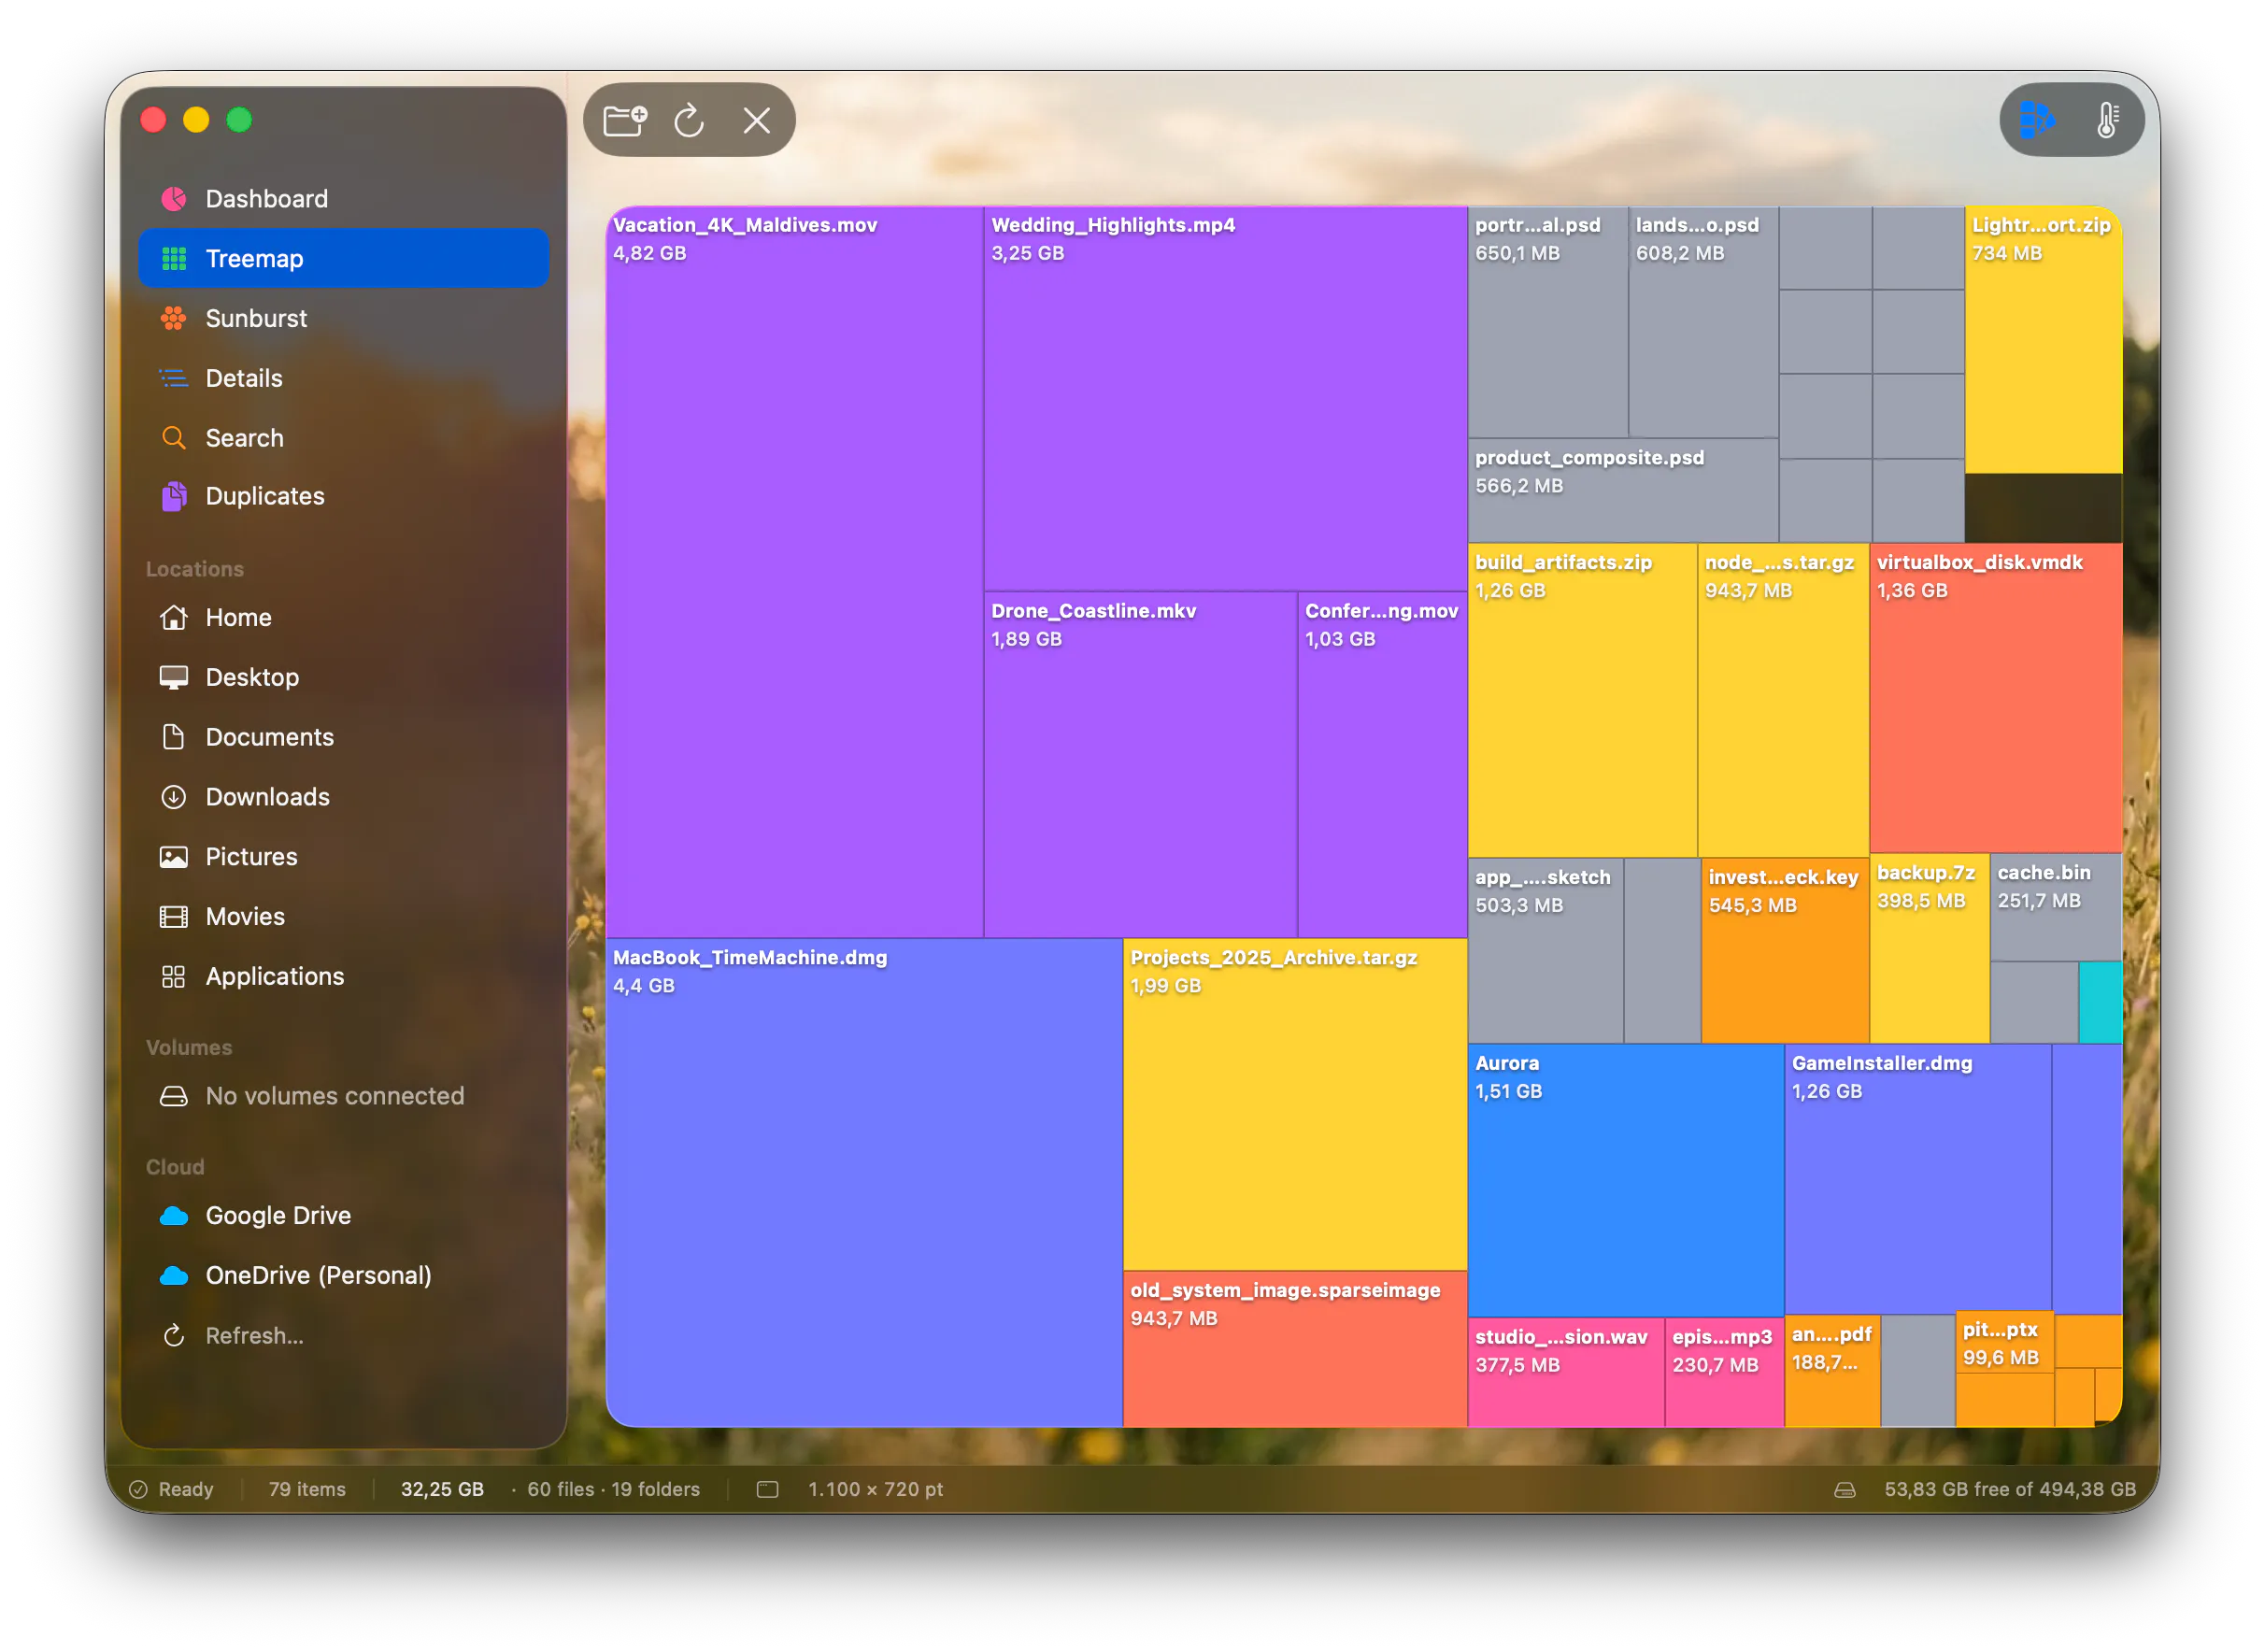Select the Lightr...ort.zip block

tap(2044, 340)
